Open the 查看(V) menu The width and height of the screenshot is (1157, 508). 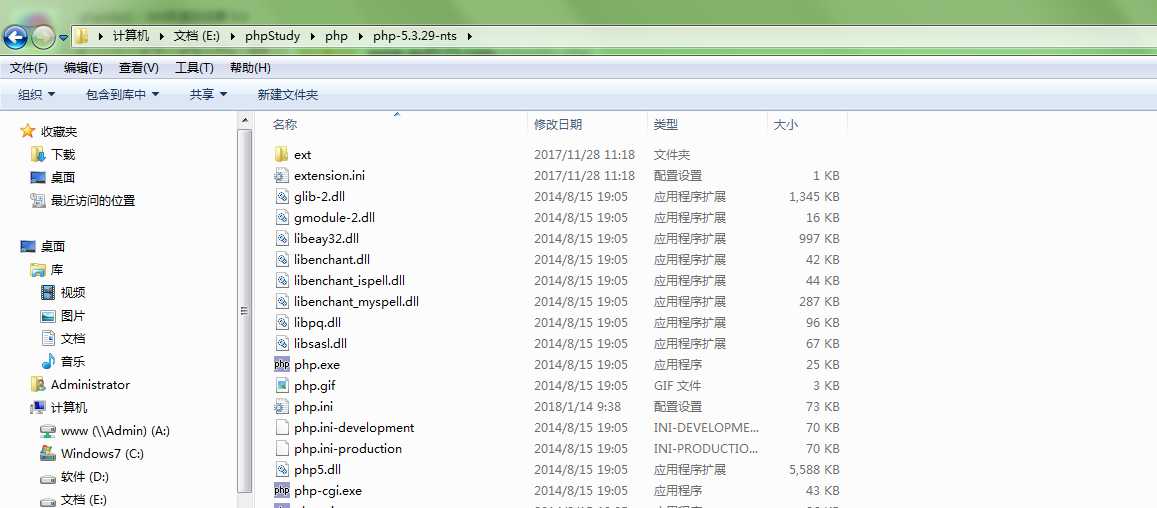139,68
